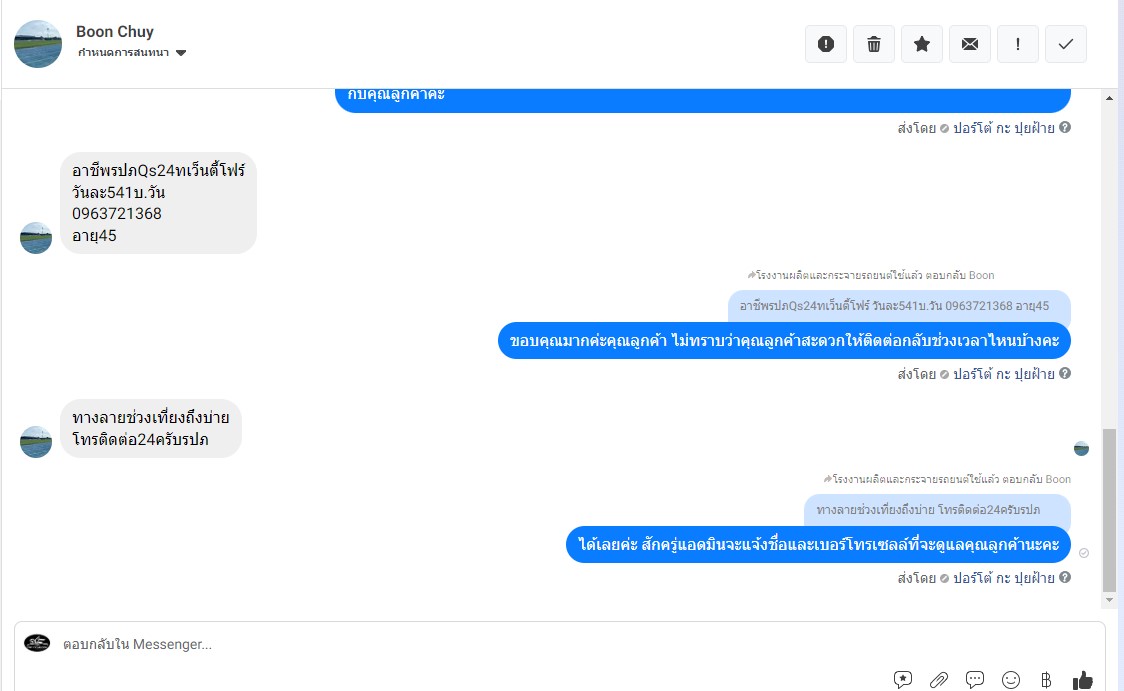Delete conversation using the trash icon
1124x691 pixels.
coord(874,44)
